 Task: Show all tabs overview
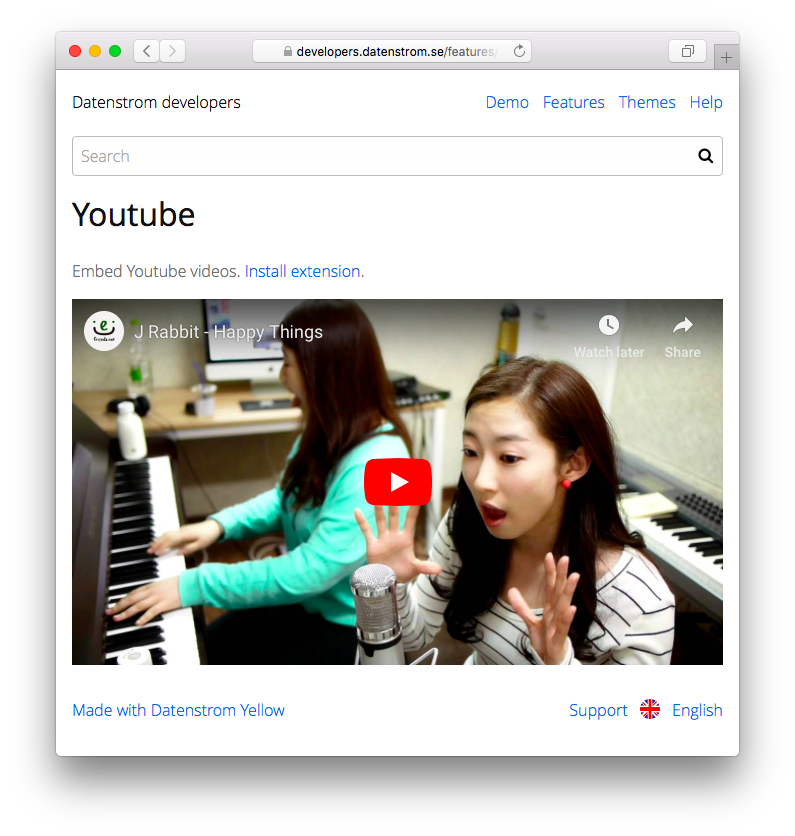click(687, 51)
